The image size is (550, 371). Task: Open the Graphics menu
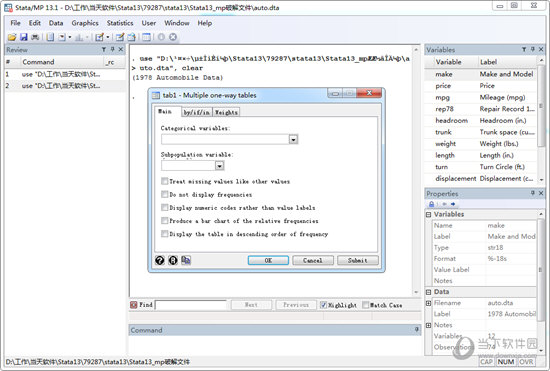(x=85, y=23)
